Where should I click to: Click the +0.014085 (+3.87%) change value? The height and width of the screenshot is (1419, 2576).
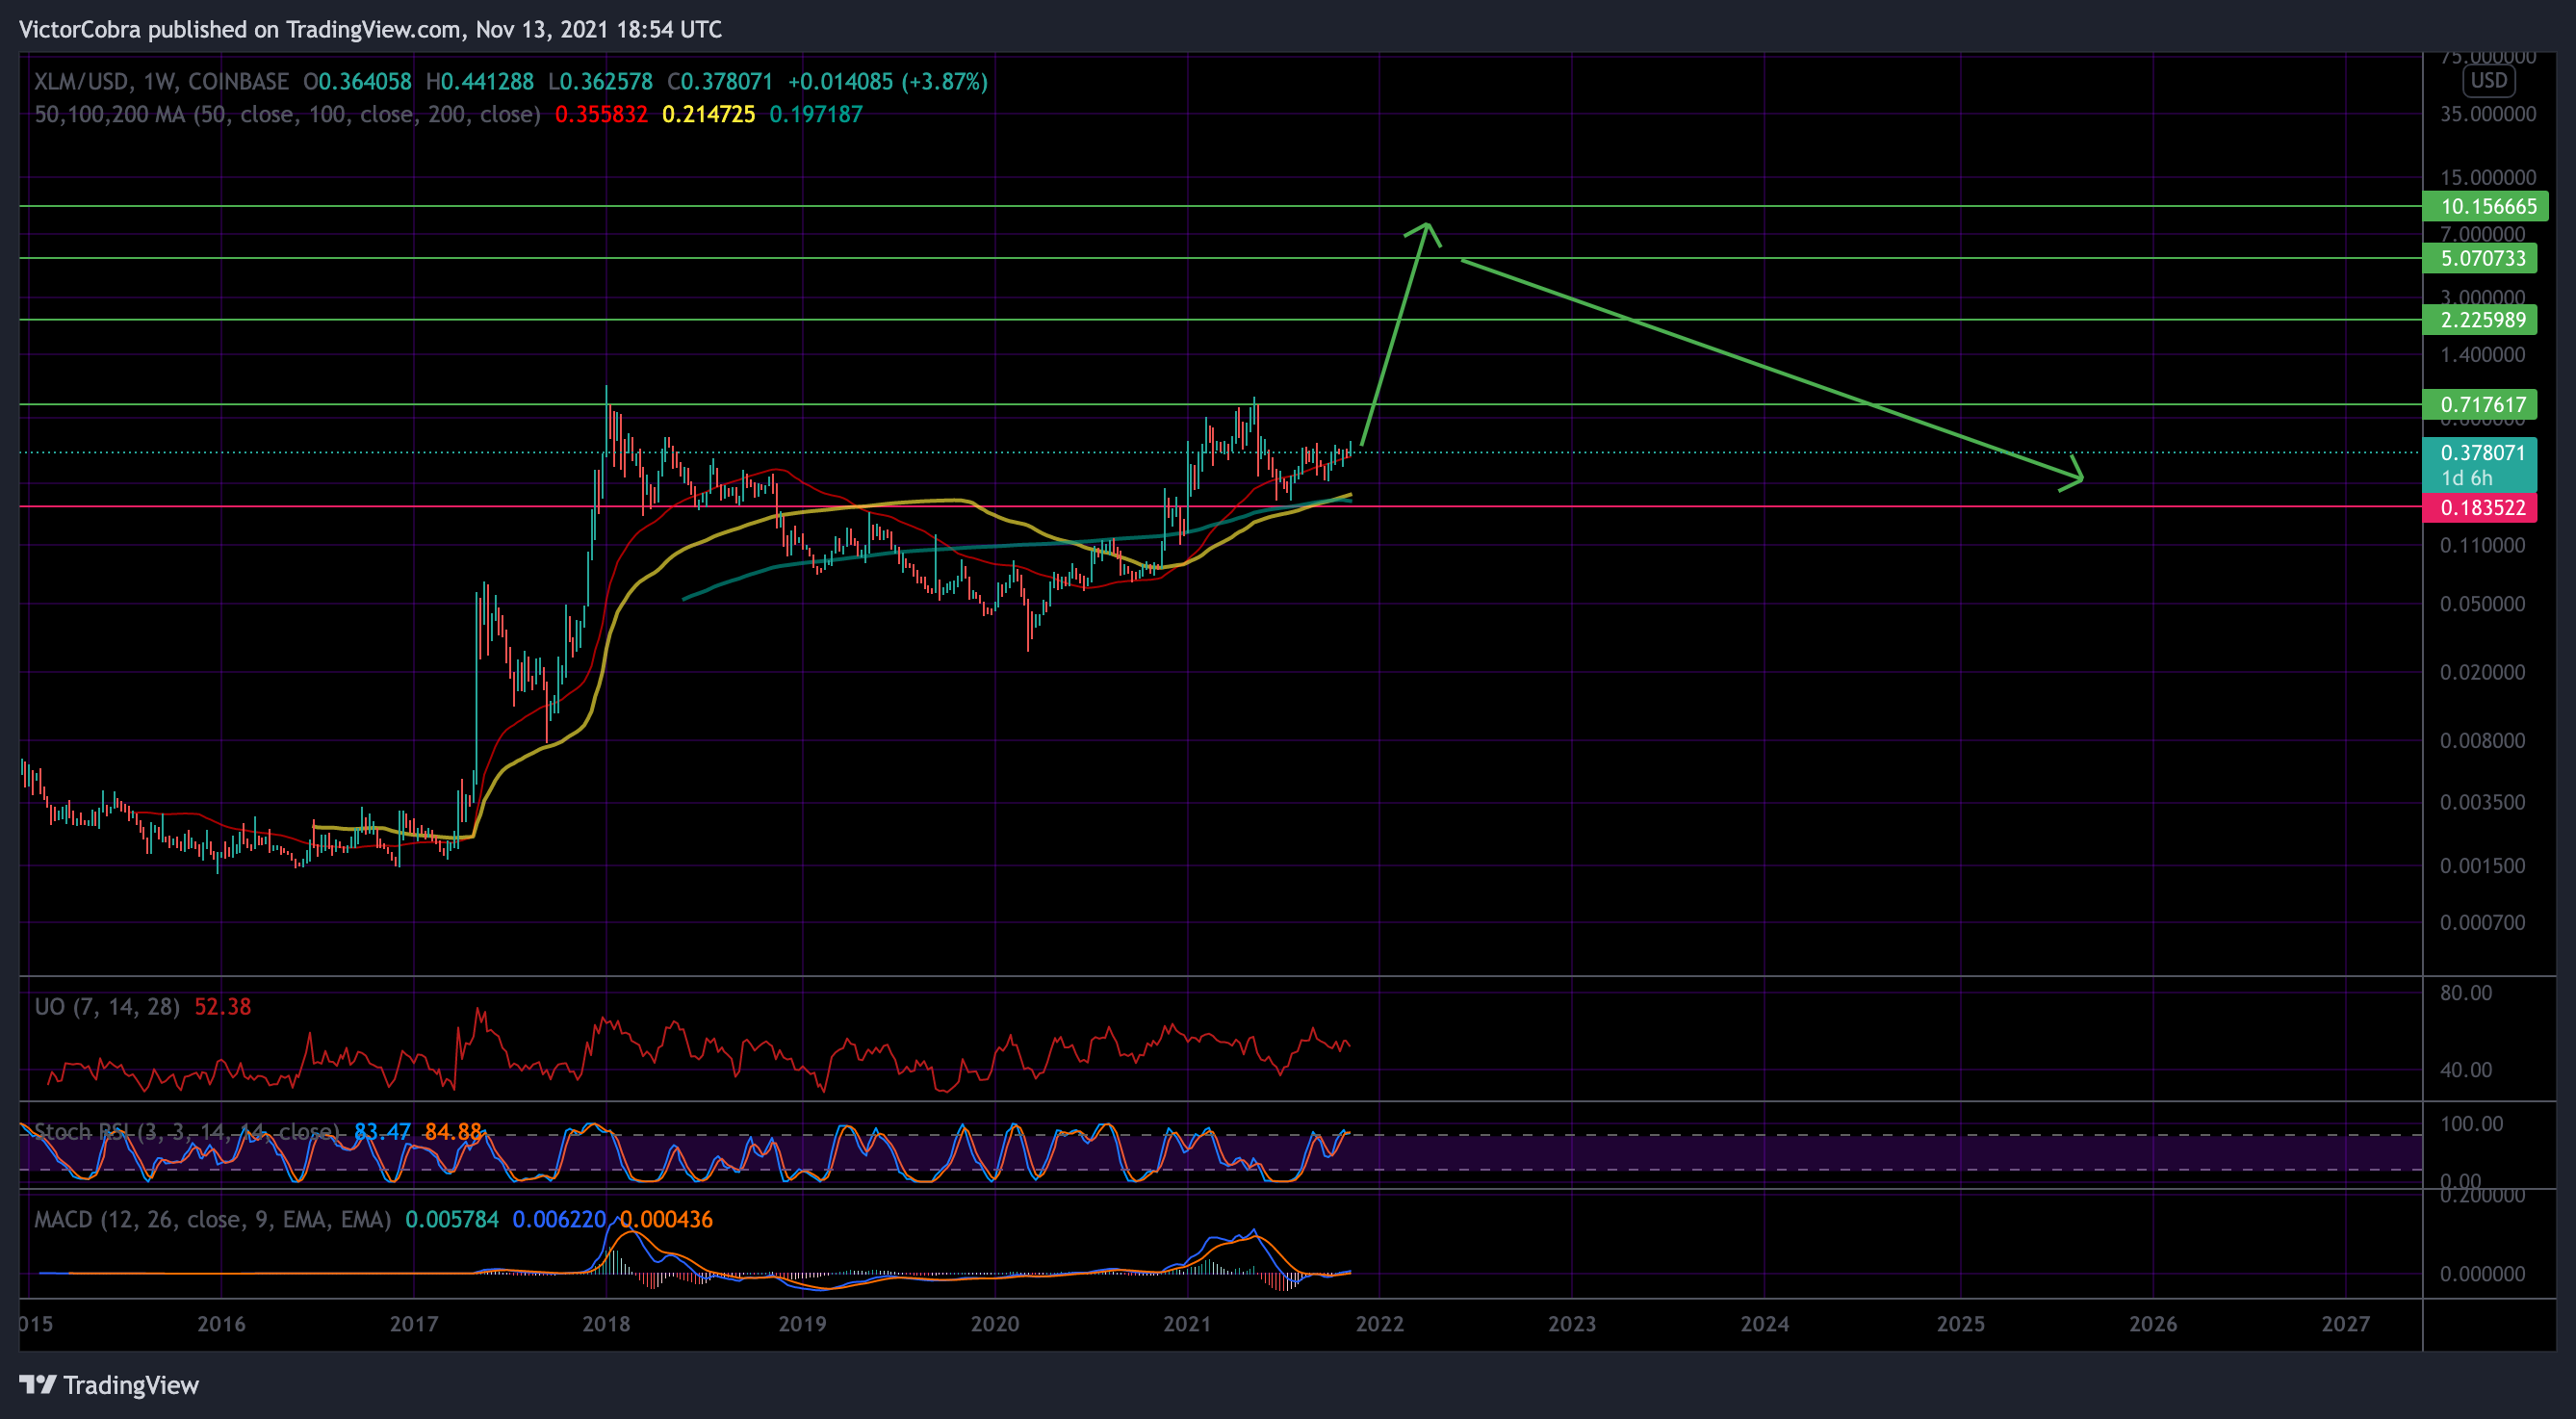click(888, 82)
